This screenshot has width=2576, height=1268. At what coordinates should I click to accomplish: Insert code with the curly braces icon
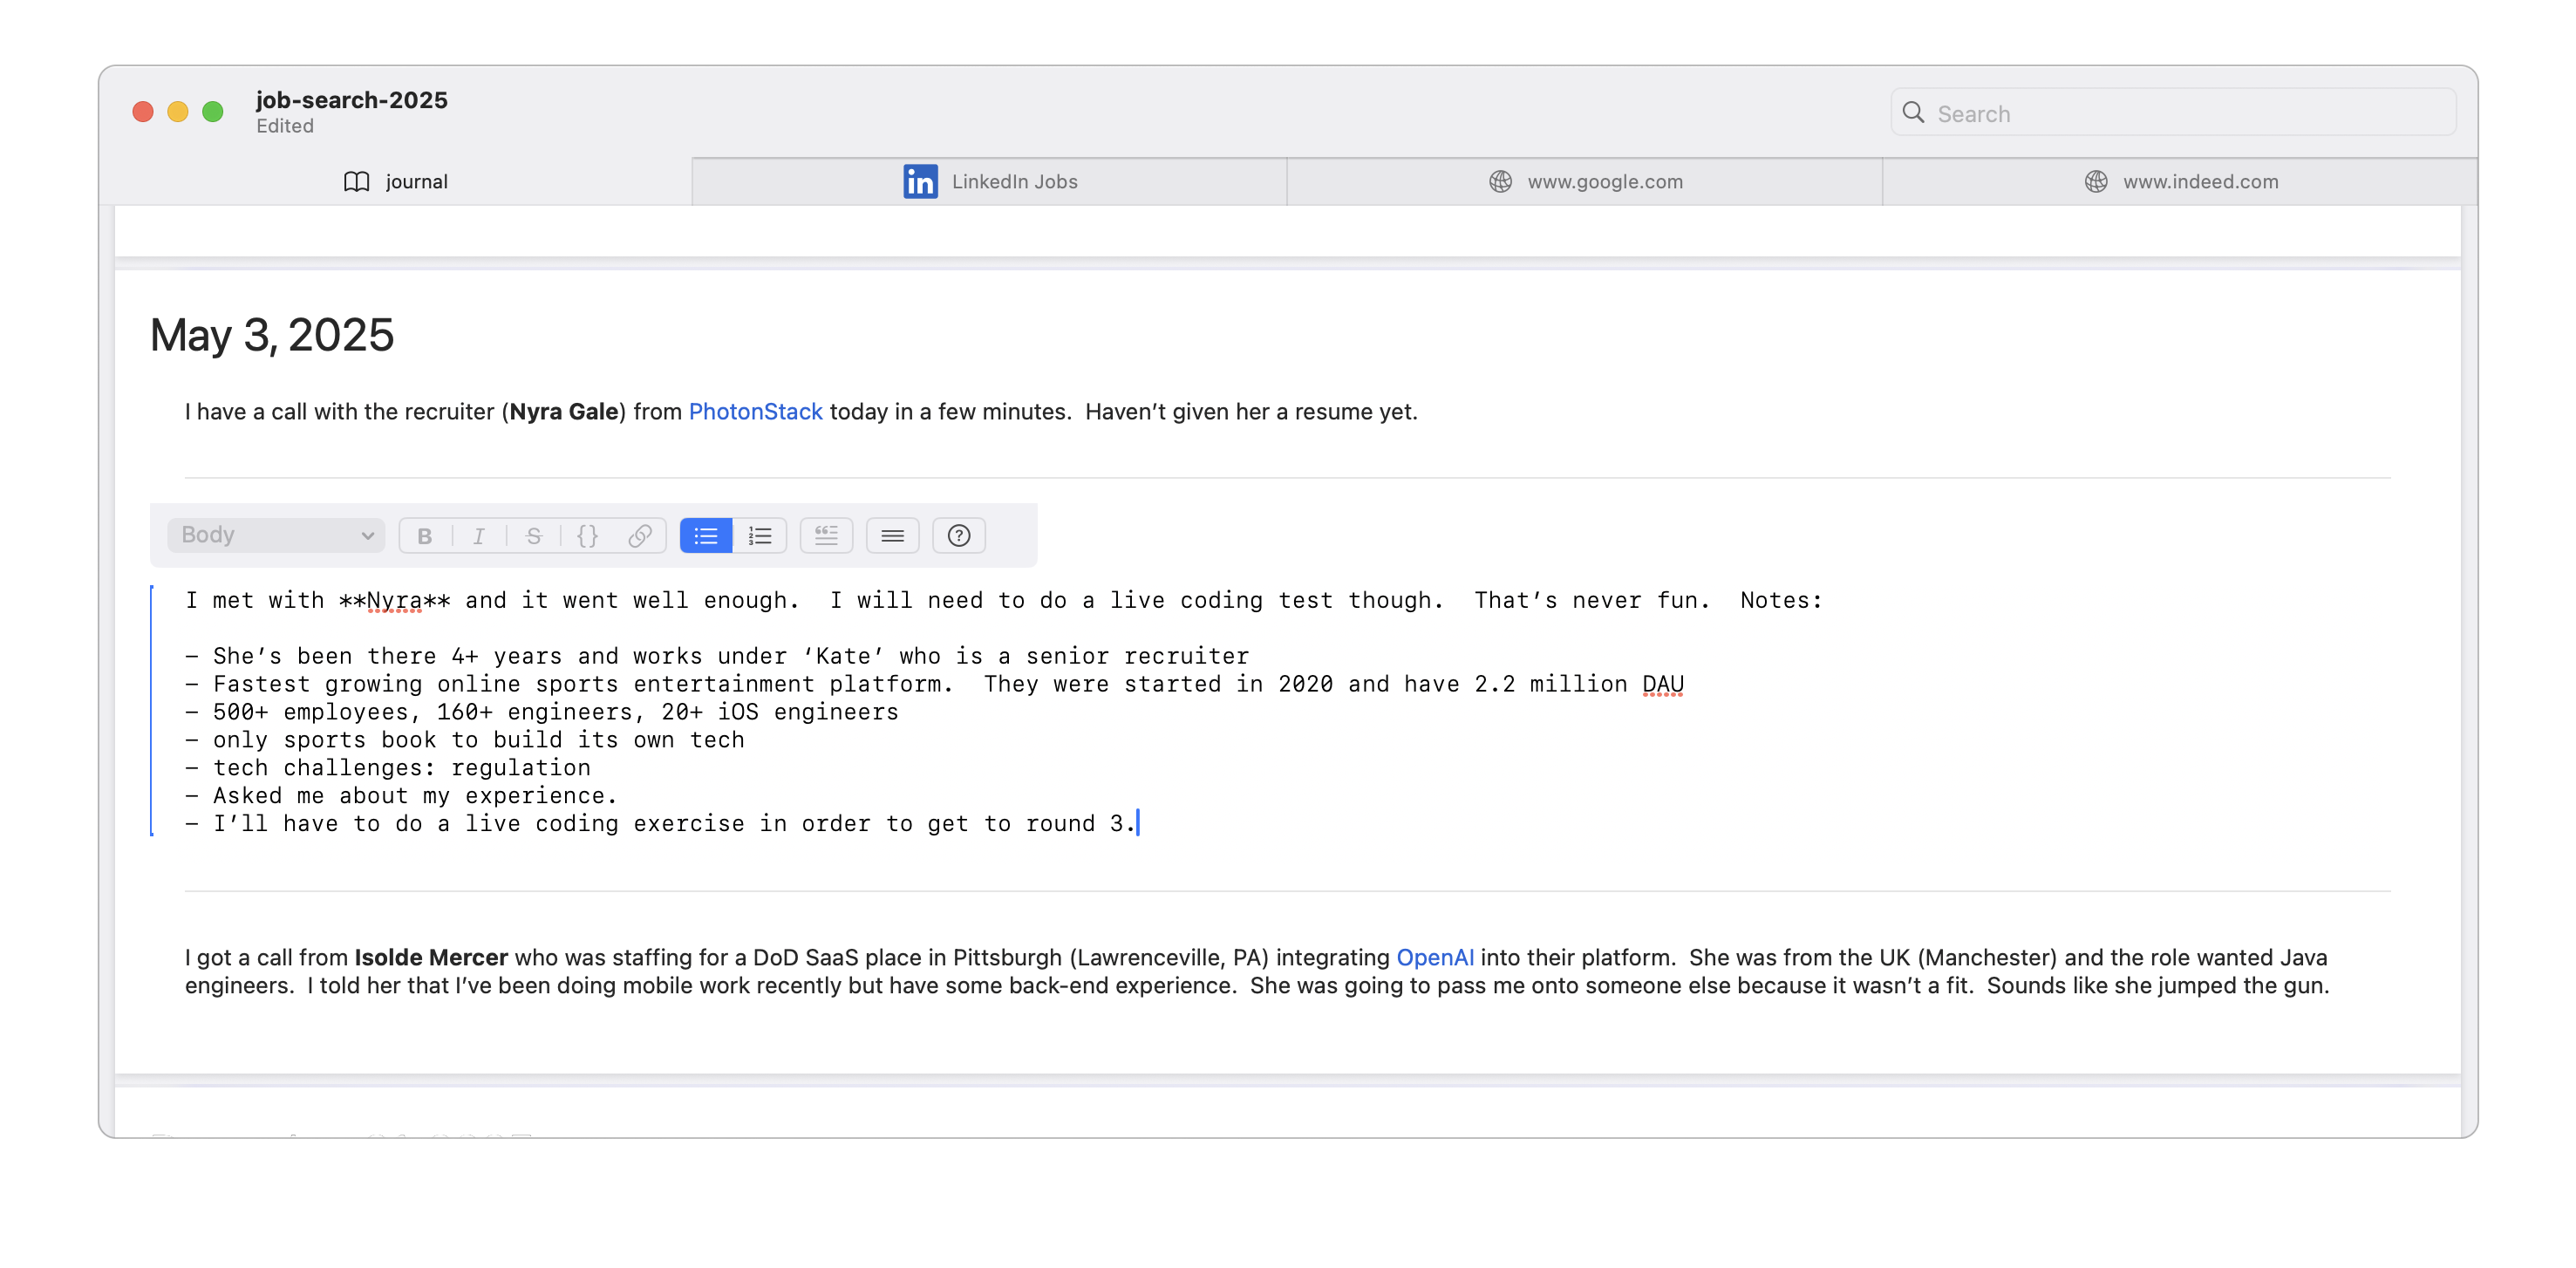coord(588,536)
